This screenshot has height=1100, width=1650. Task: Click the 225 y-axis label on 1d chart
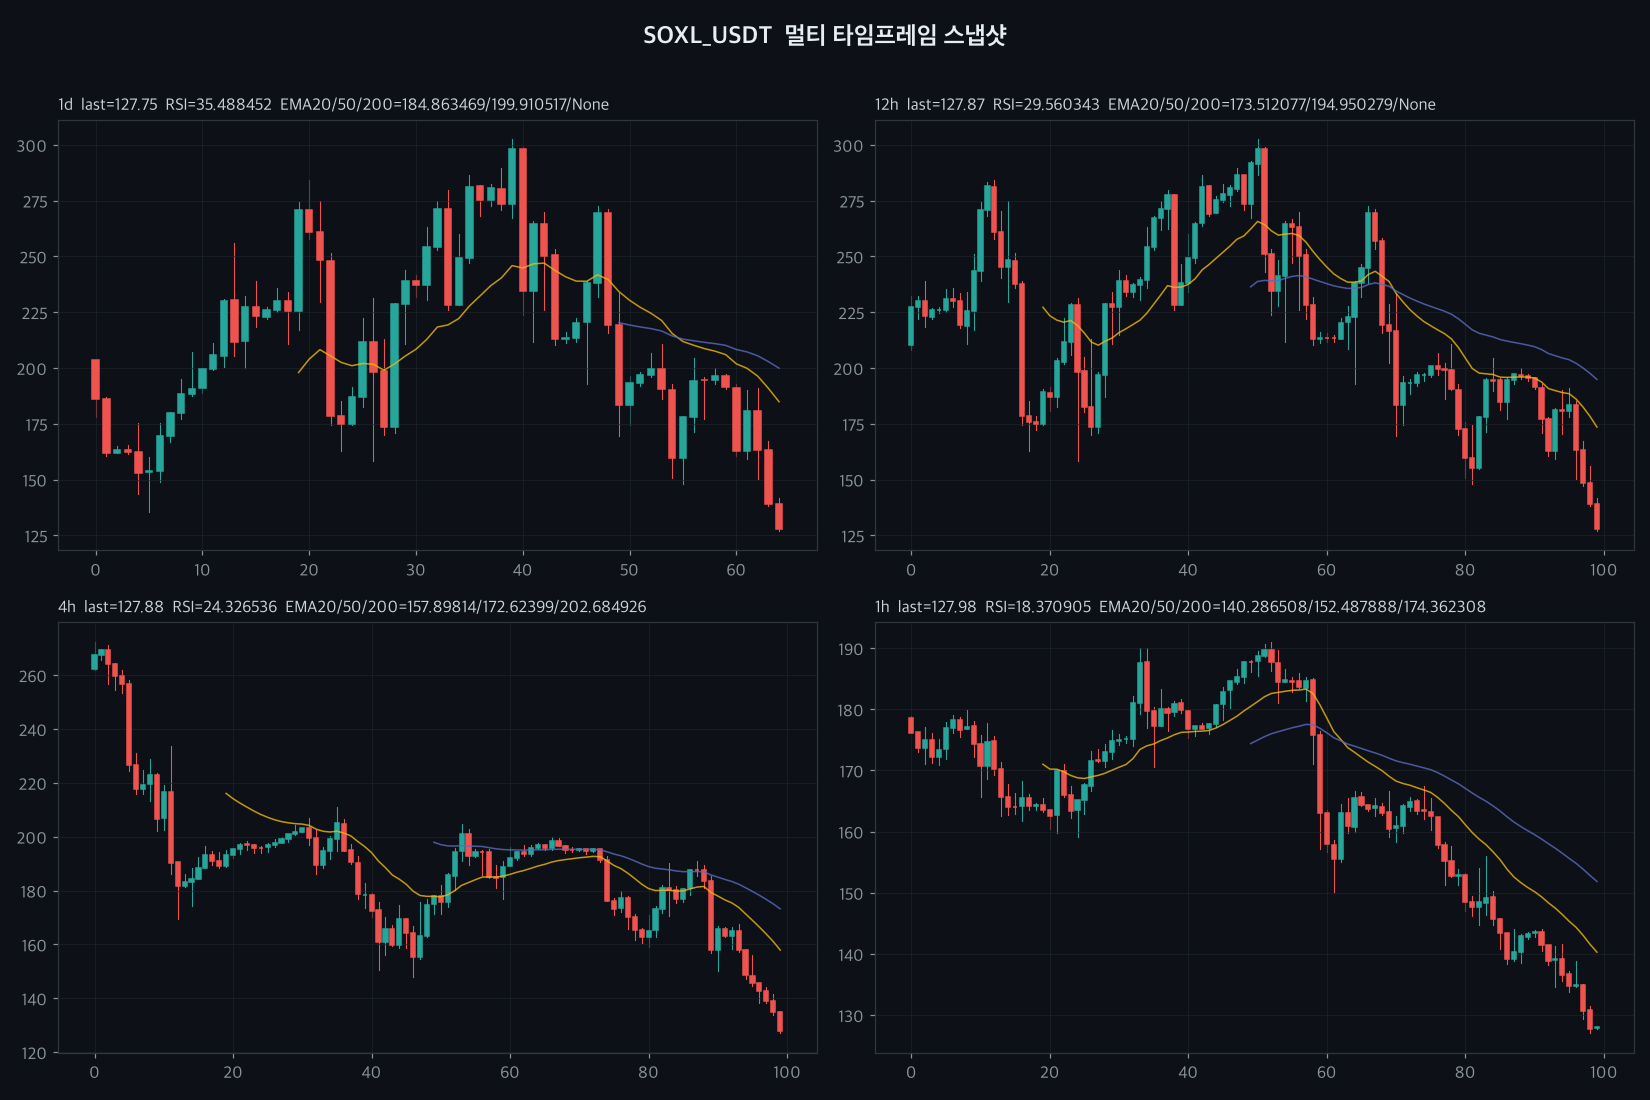click(34, 313)
